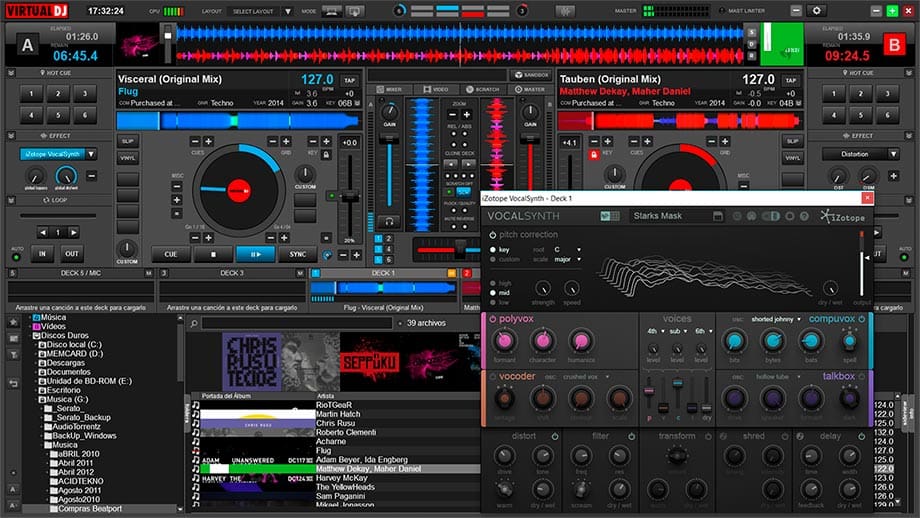Click deck A cues plus button
This screenshot has height=518, width=920.
pos(208,141)
